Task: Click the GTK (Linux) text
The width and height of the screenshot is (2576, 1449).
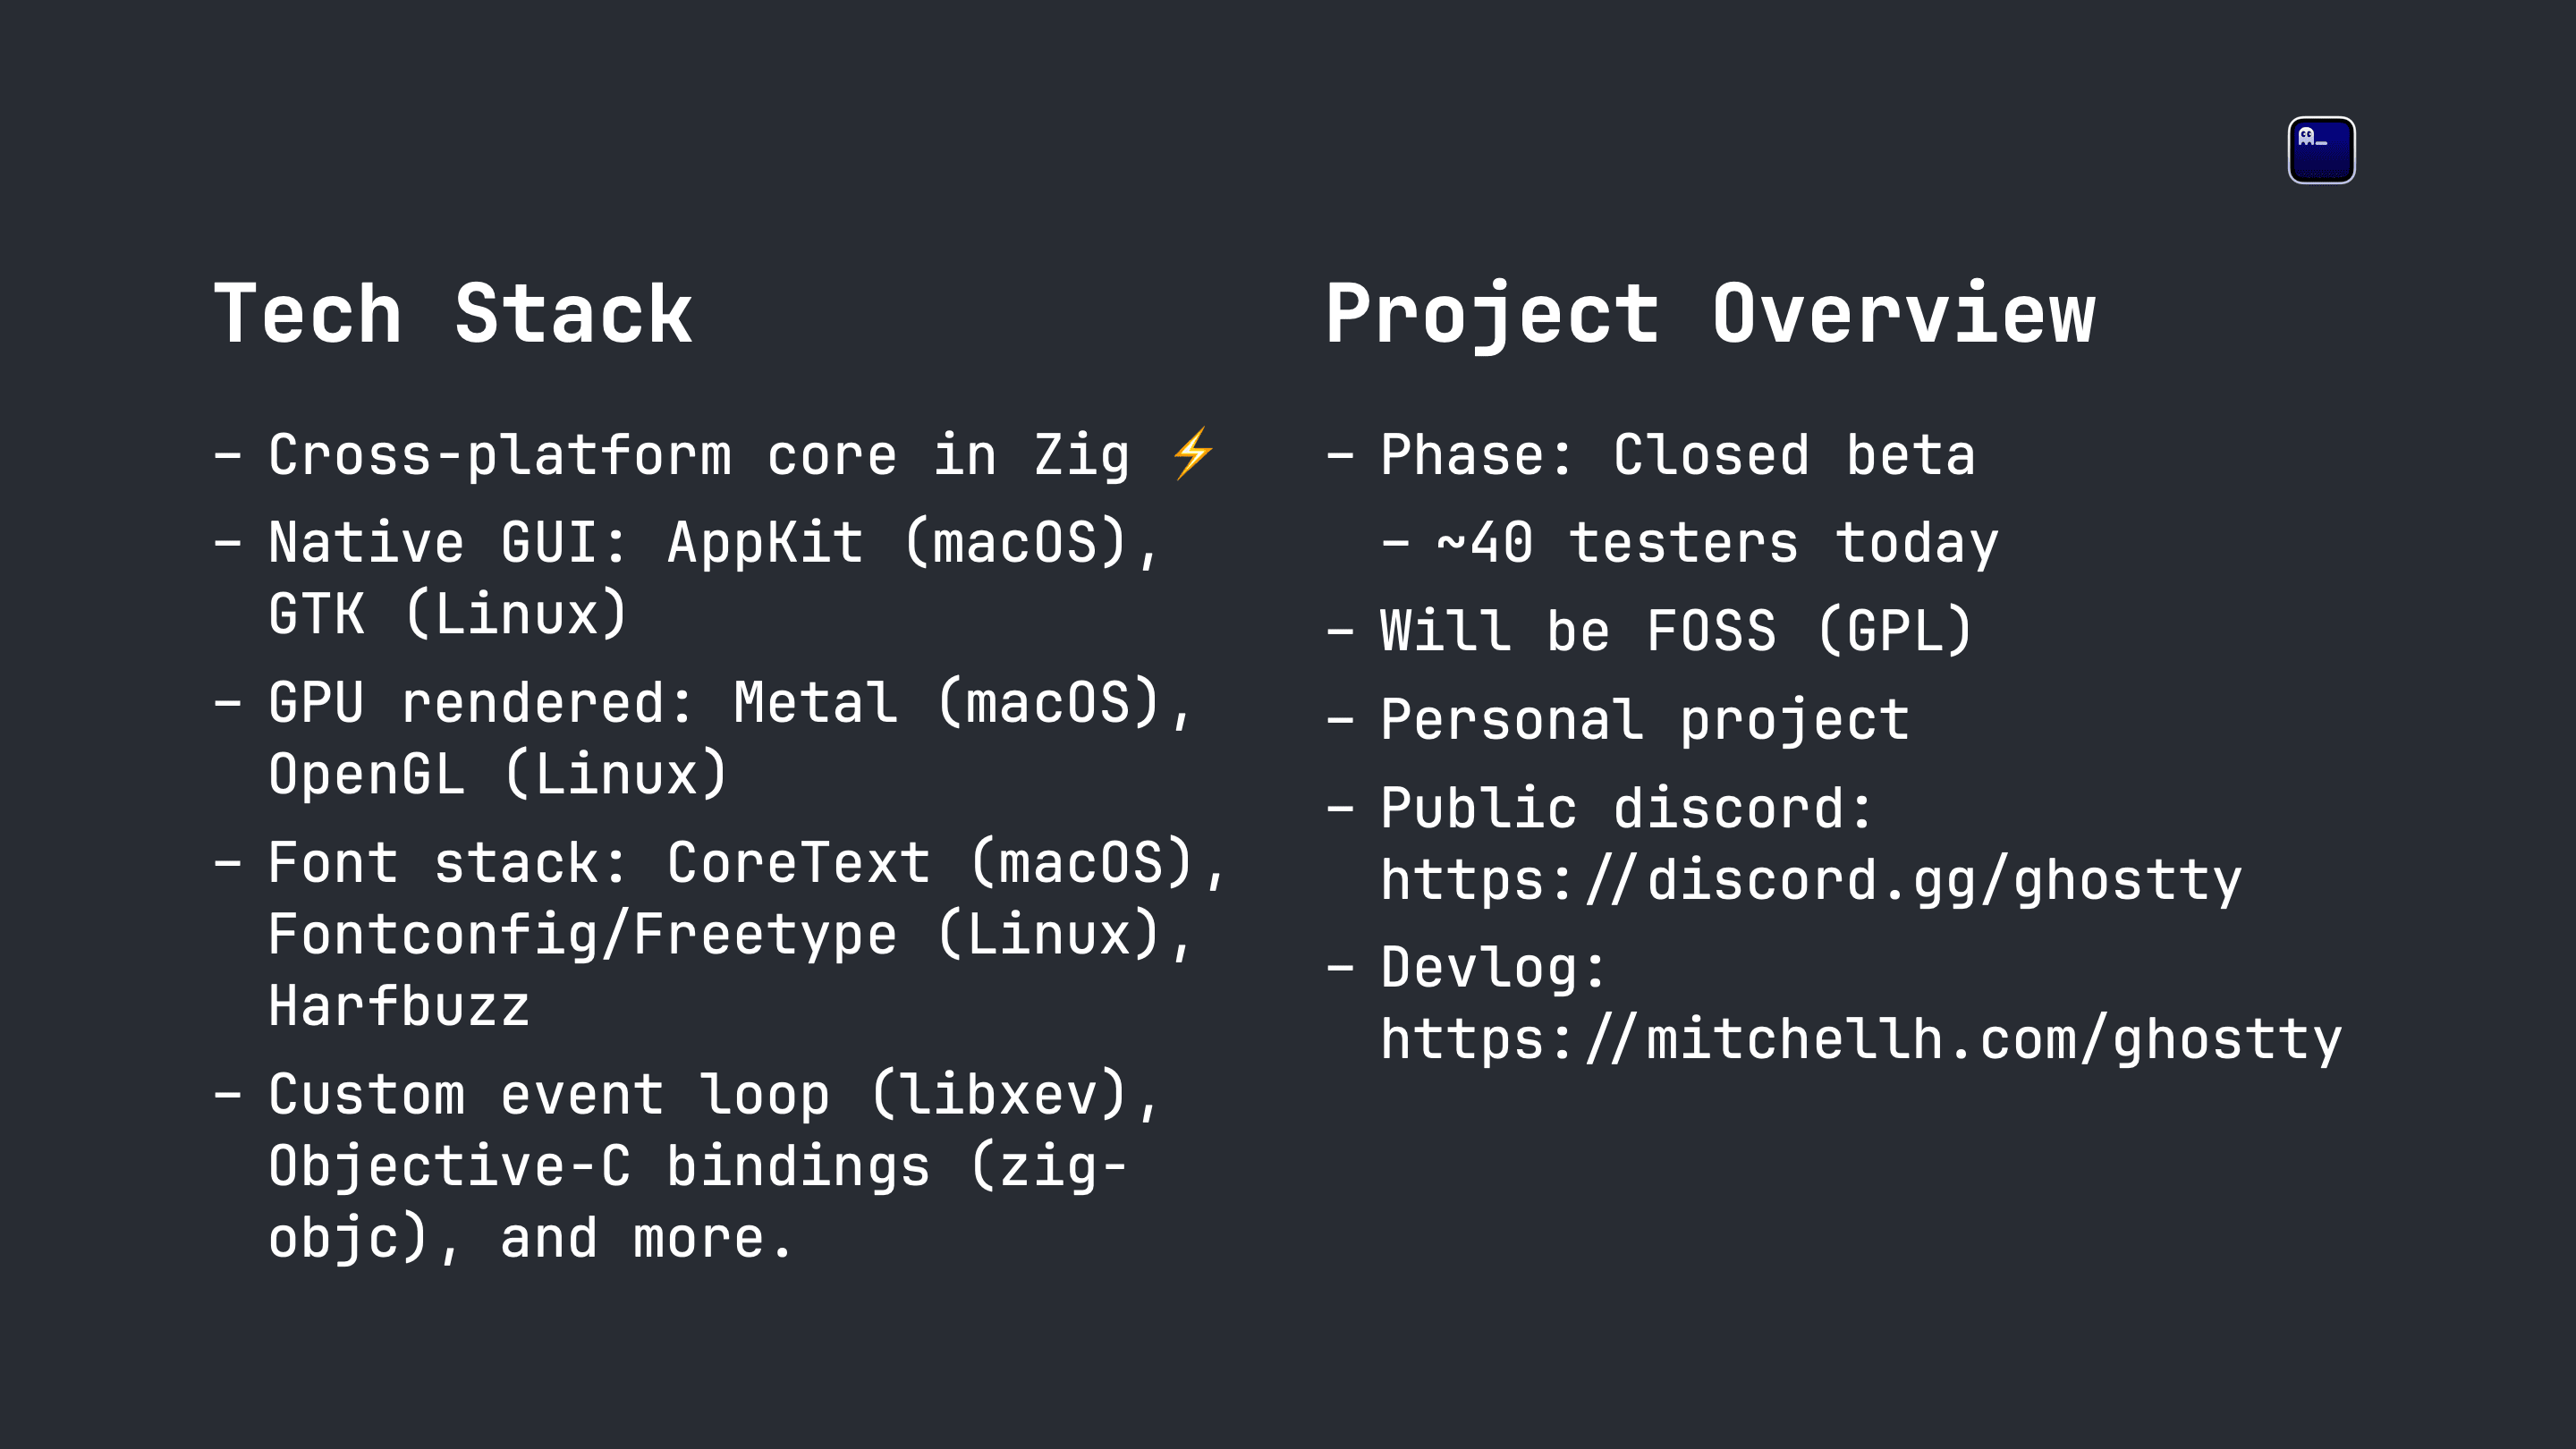Action: [x=447, y=614]
